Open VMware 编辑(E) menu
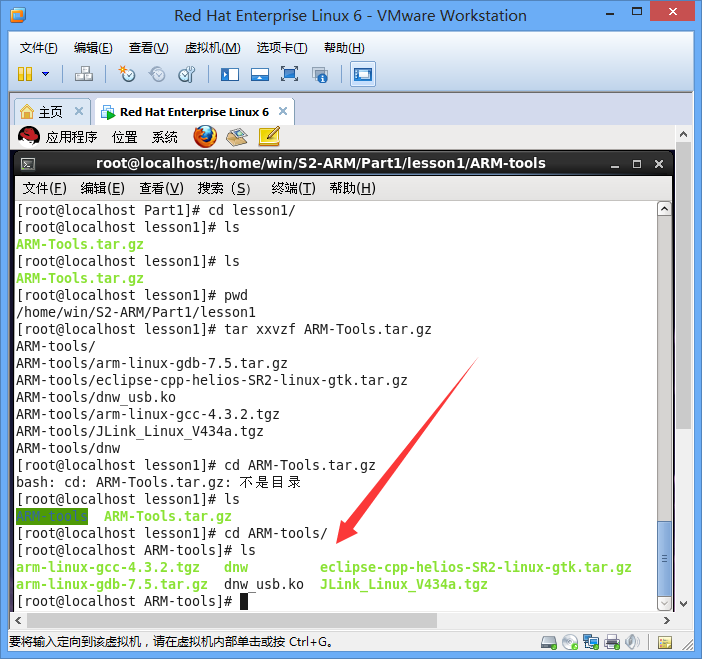 [93, 48]
